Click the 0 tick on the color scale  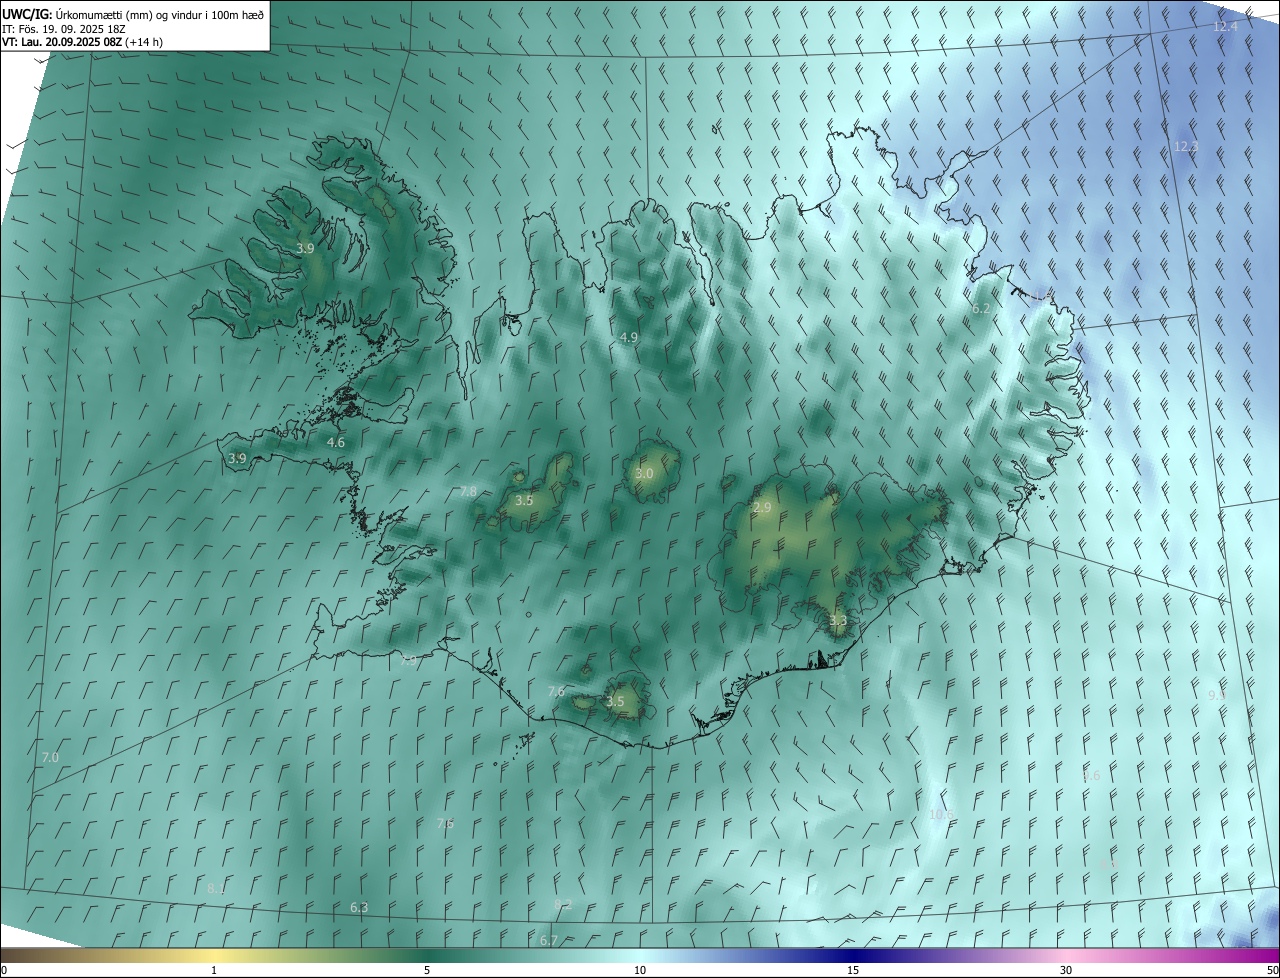[4, 970]
